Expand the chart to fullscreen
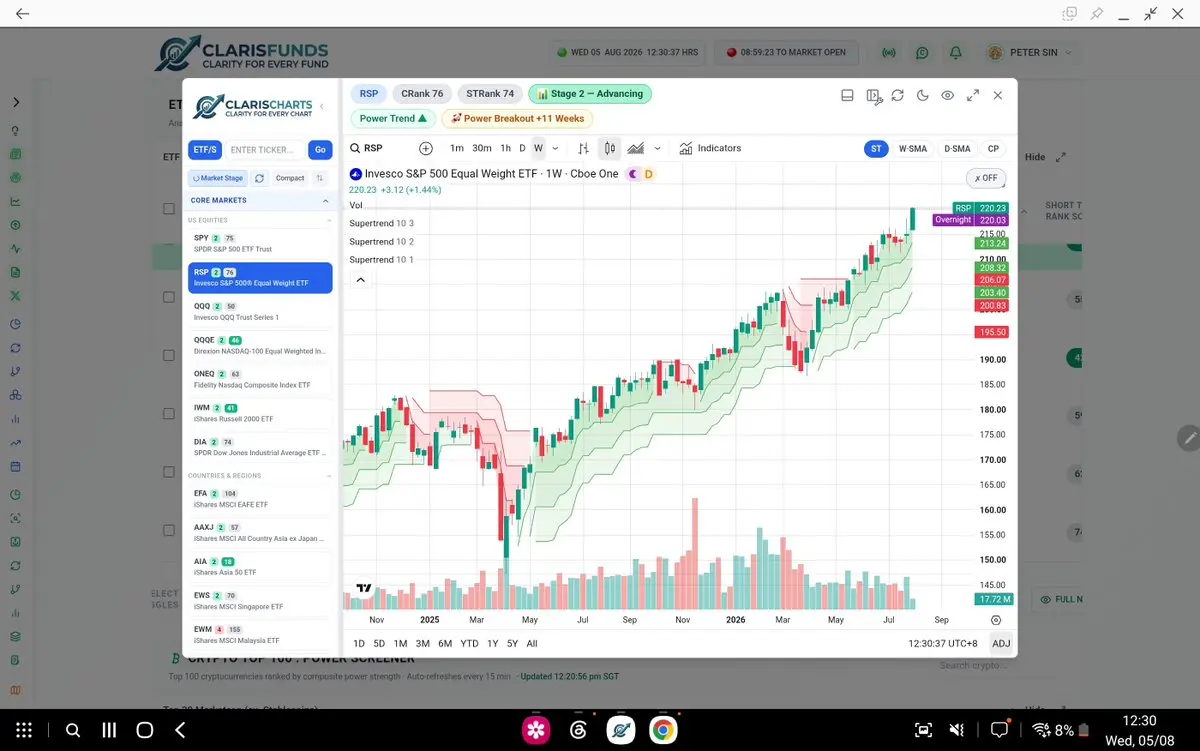The height and width of the screenshot is (751, 1200). [x=973, y=96]
